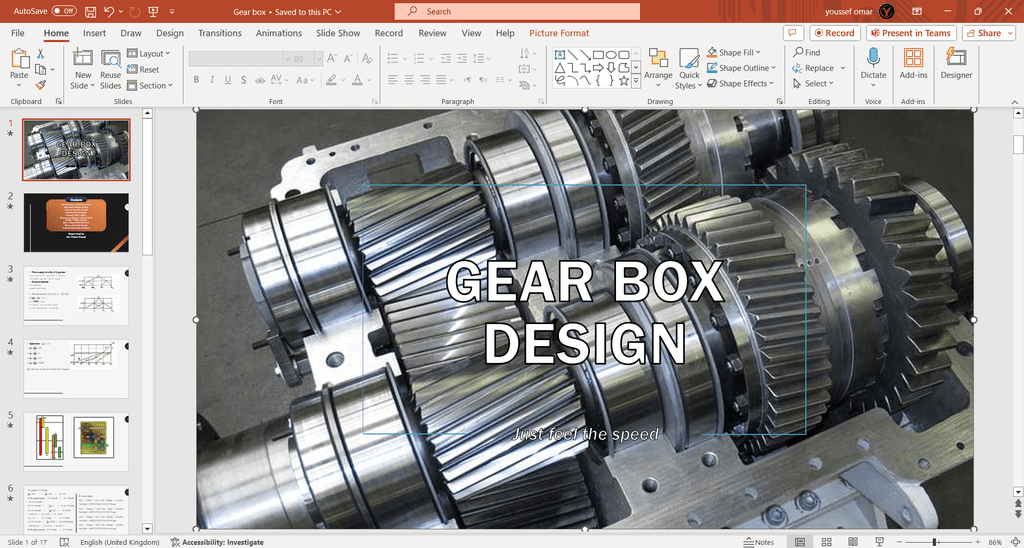The width and height of the screenshot is (1024, 548).
Task: Toggle AutoSave switch
Action: pyautogui.click(x=63, y=11)
